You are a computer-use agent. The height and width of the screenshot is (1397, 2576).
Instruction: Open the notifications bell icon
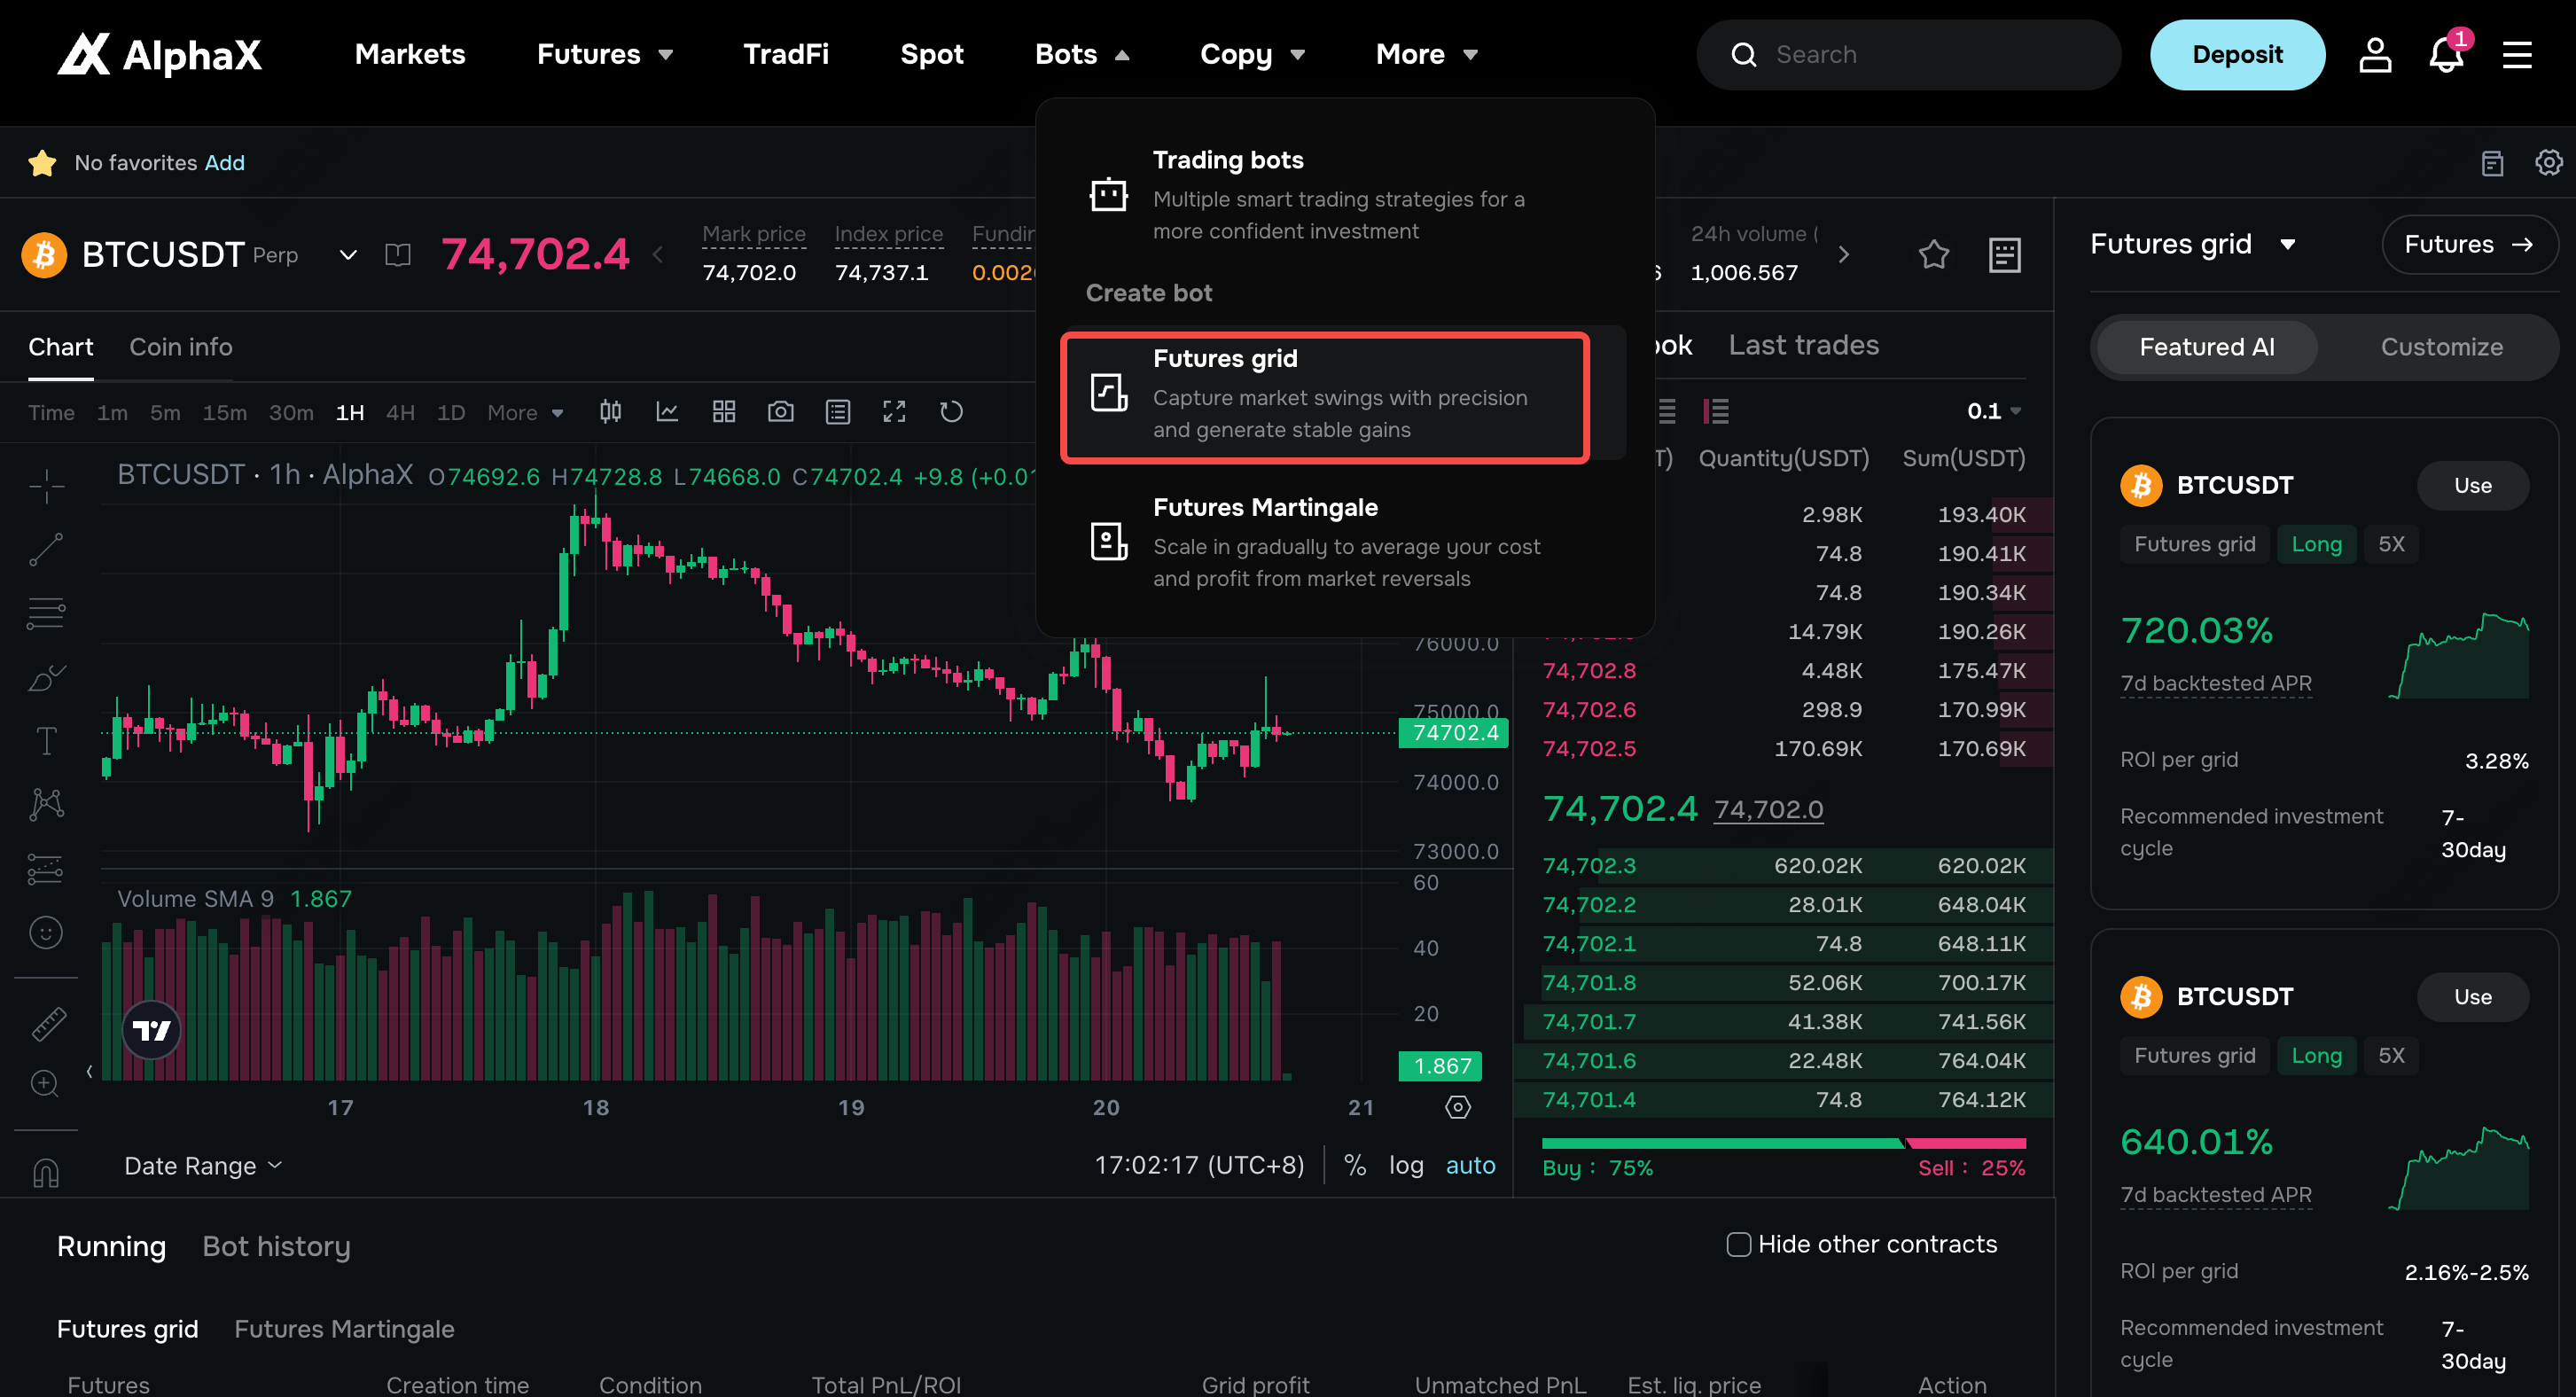[x=2446, y=54]
